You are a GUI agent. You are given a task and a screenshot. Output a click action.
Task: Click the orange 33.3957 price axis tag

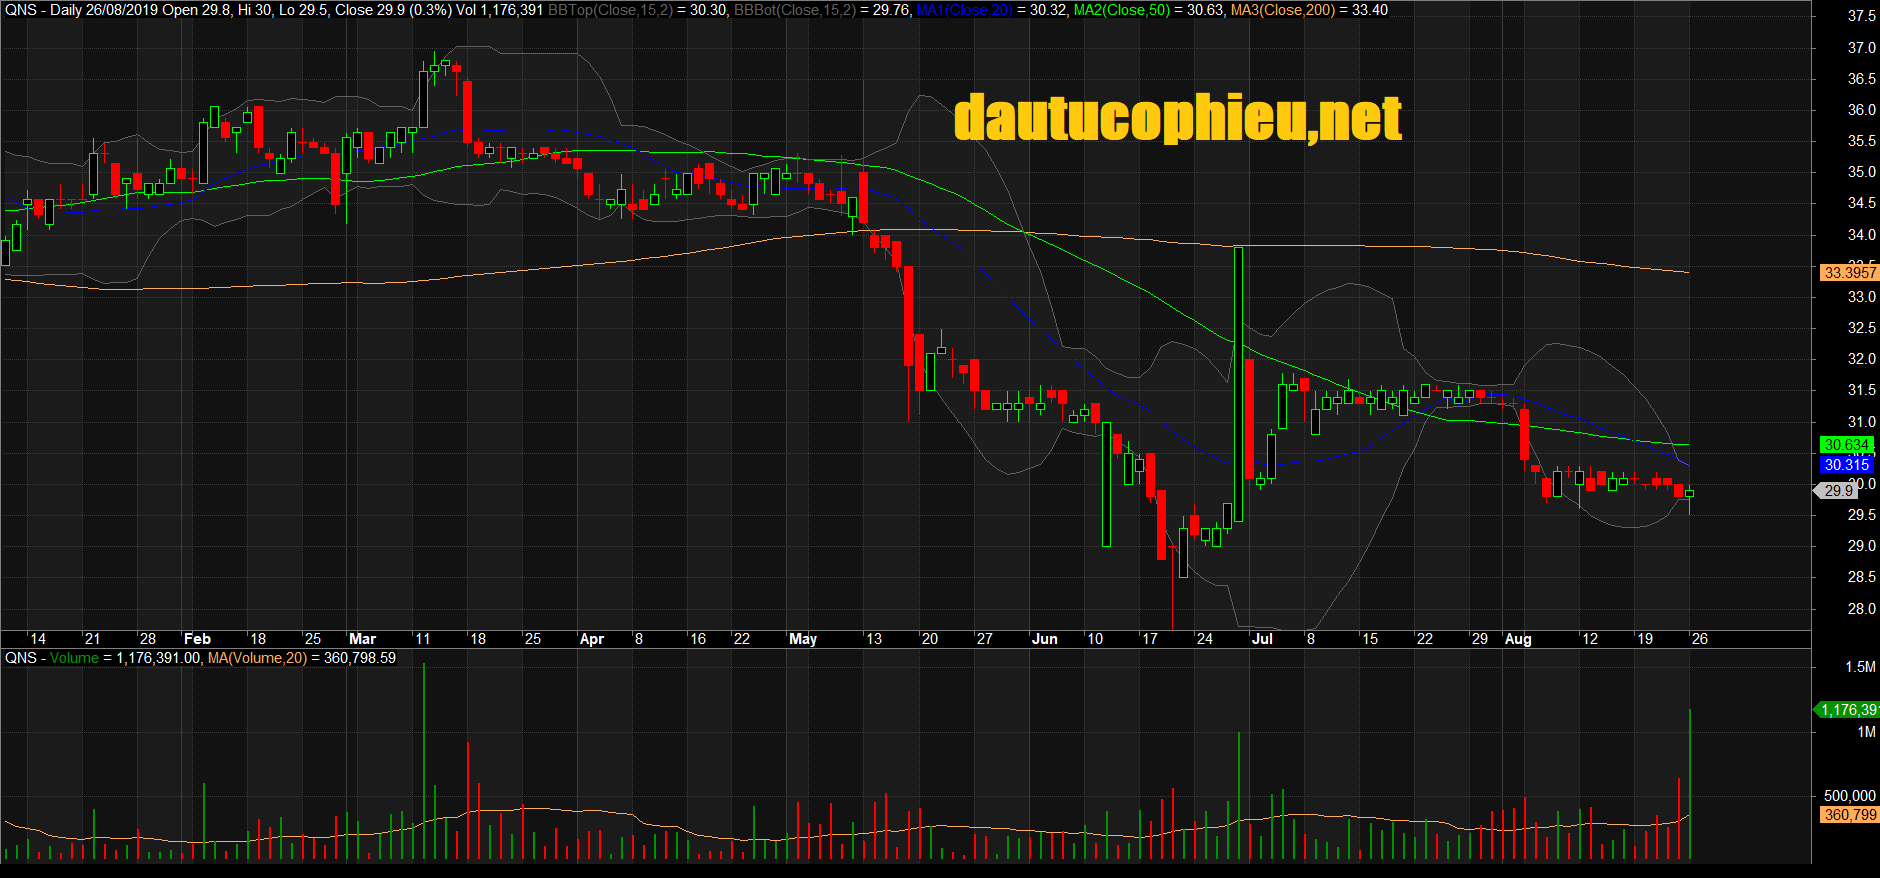pos(1849,273)
